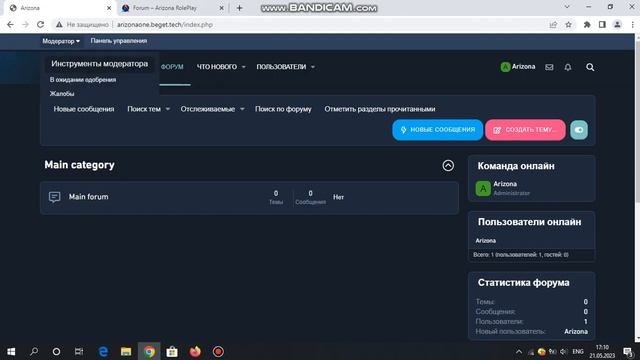Open the forum search magnifier icon
Screen dimensions: 640x360
click(590, 67)
